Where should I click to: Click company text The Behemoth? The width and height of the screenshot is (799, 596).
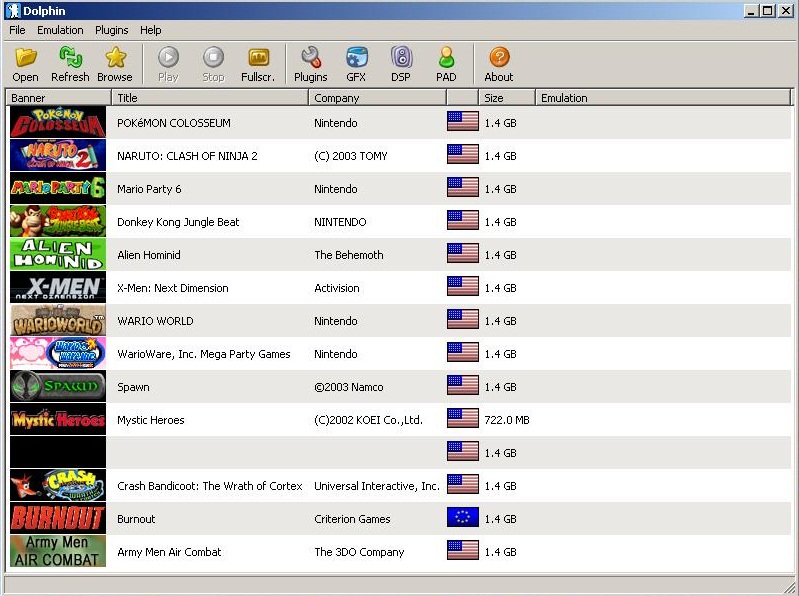tap(349, 255)
